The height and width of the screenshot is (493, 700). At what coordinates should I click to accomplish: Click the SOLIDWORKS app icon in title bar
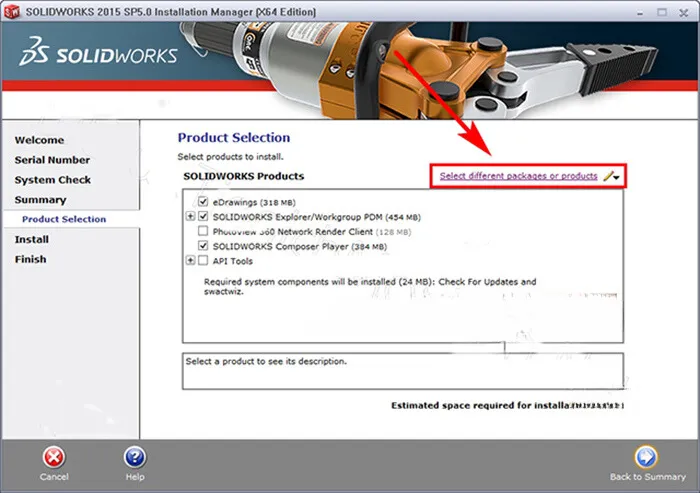click(12, 12)
